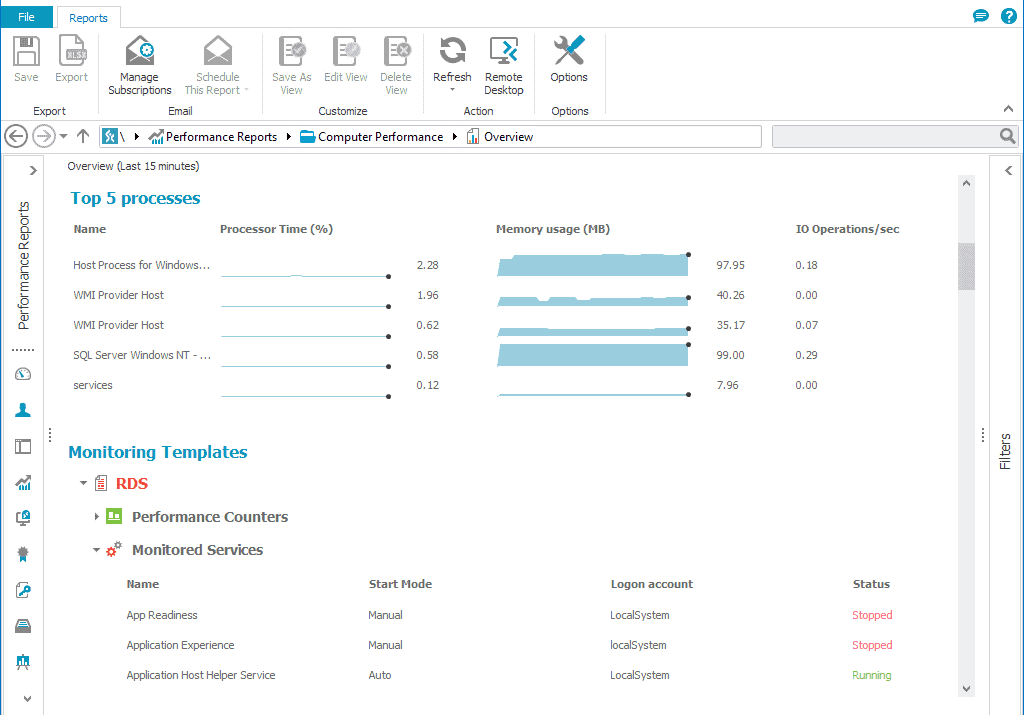This screenshot has height=715, width=1024.
Task: Open the user sidebar icon
Action: [23, 410]
